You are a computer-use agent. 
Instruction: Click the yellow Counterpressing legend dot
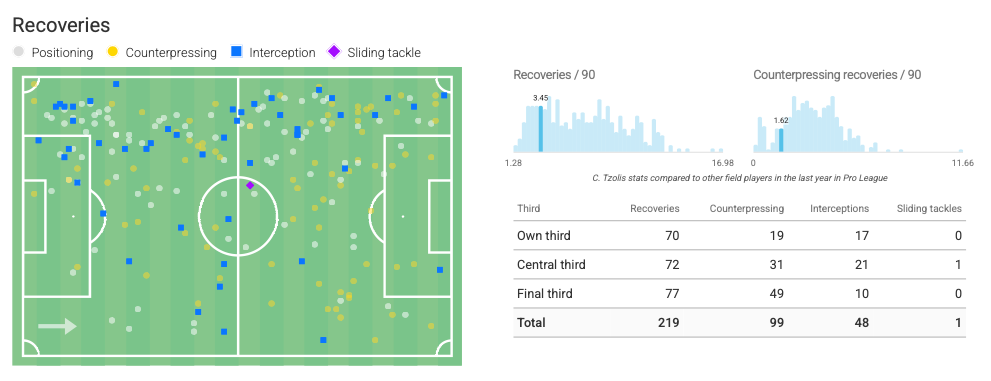112,52
